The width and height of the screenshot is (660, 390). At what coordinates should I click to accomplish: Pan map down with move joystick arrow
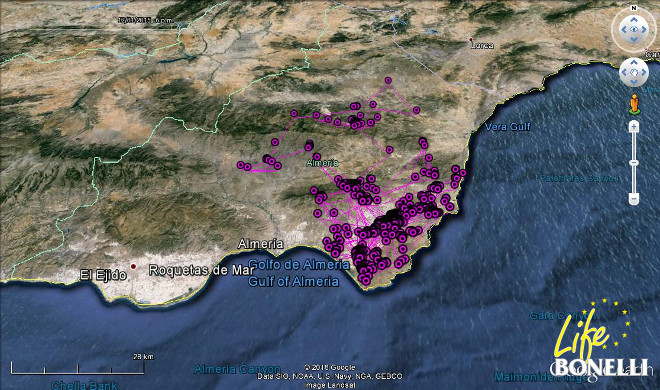point(634,82)
